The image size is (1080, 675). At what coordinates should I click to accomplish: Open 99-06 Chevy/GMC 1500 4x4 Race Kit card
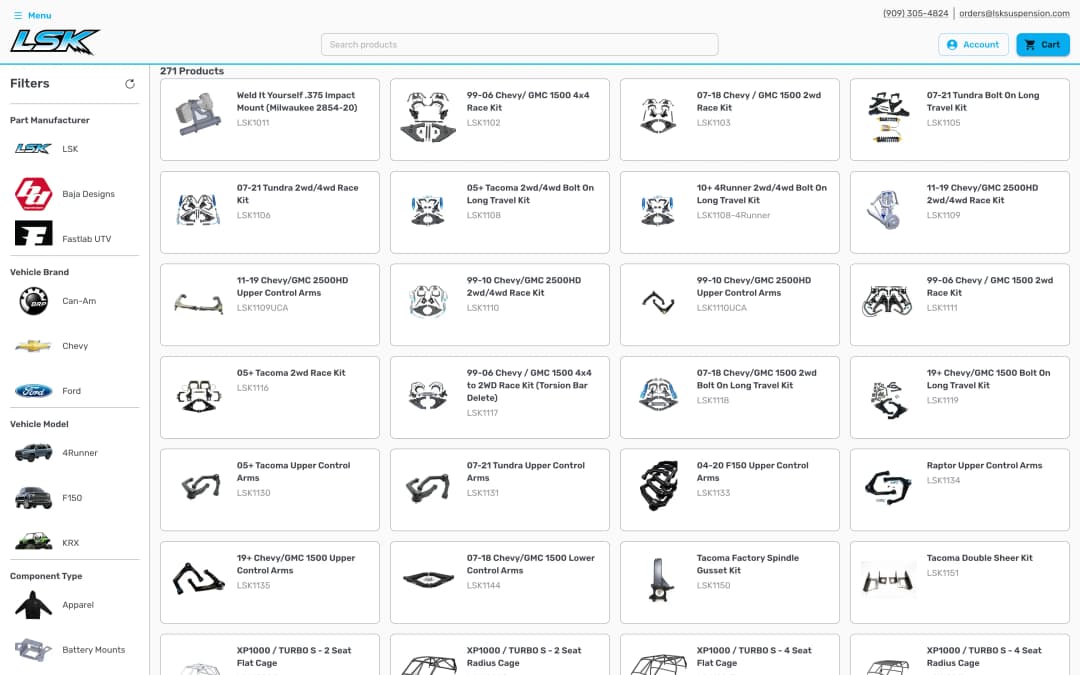(499, 119)
